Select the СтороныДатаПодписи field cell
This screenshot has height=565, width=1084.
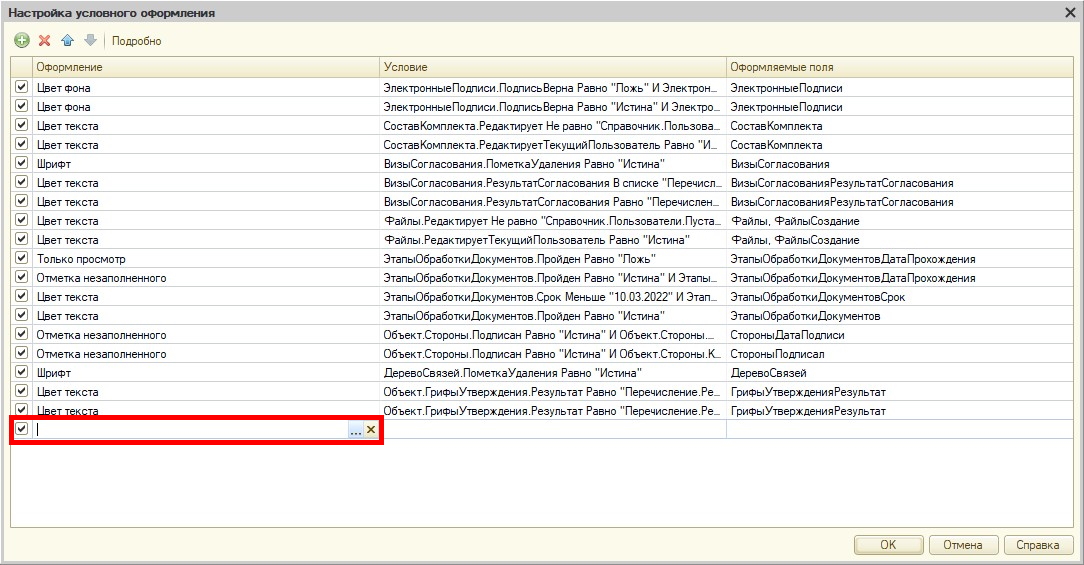coord(900,335)
